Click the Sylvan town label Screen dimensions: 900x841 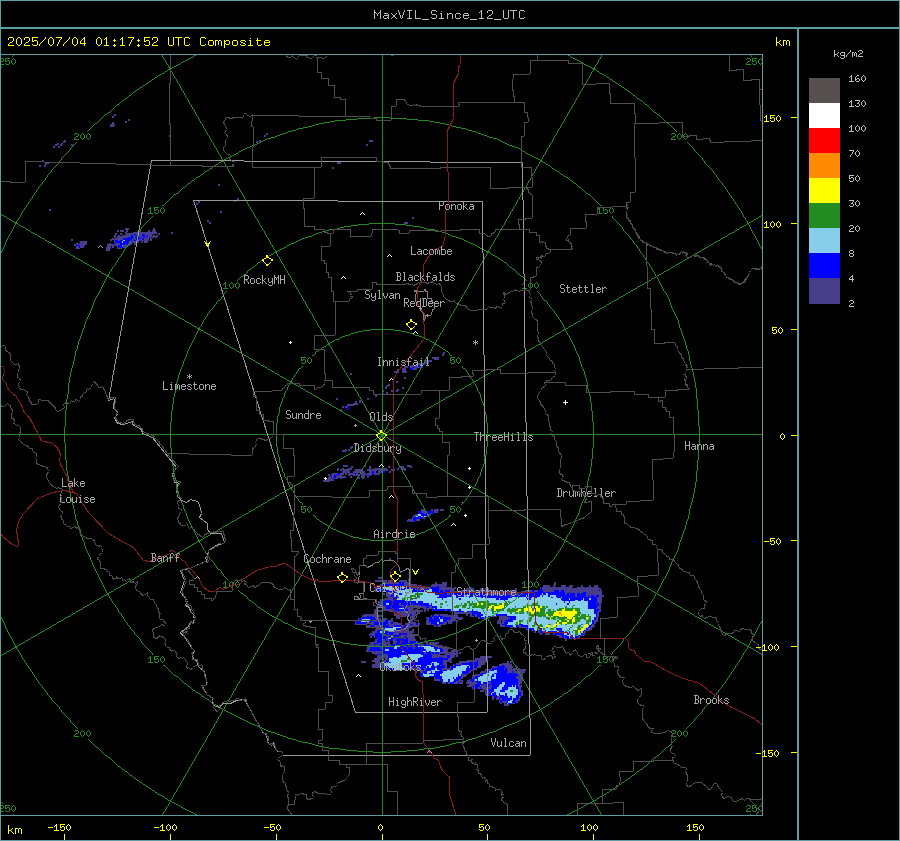click(382, 295)
